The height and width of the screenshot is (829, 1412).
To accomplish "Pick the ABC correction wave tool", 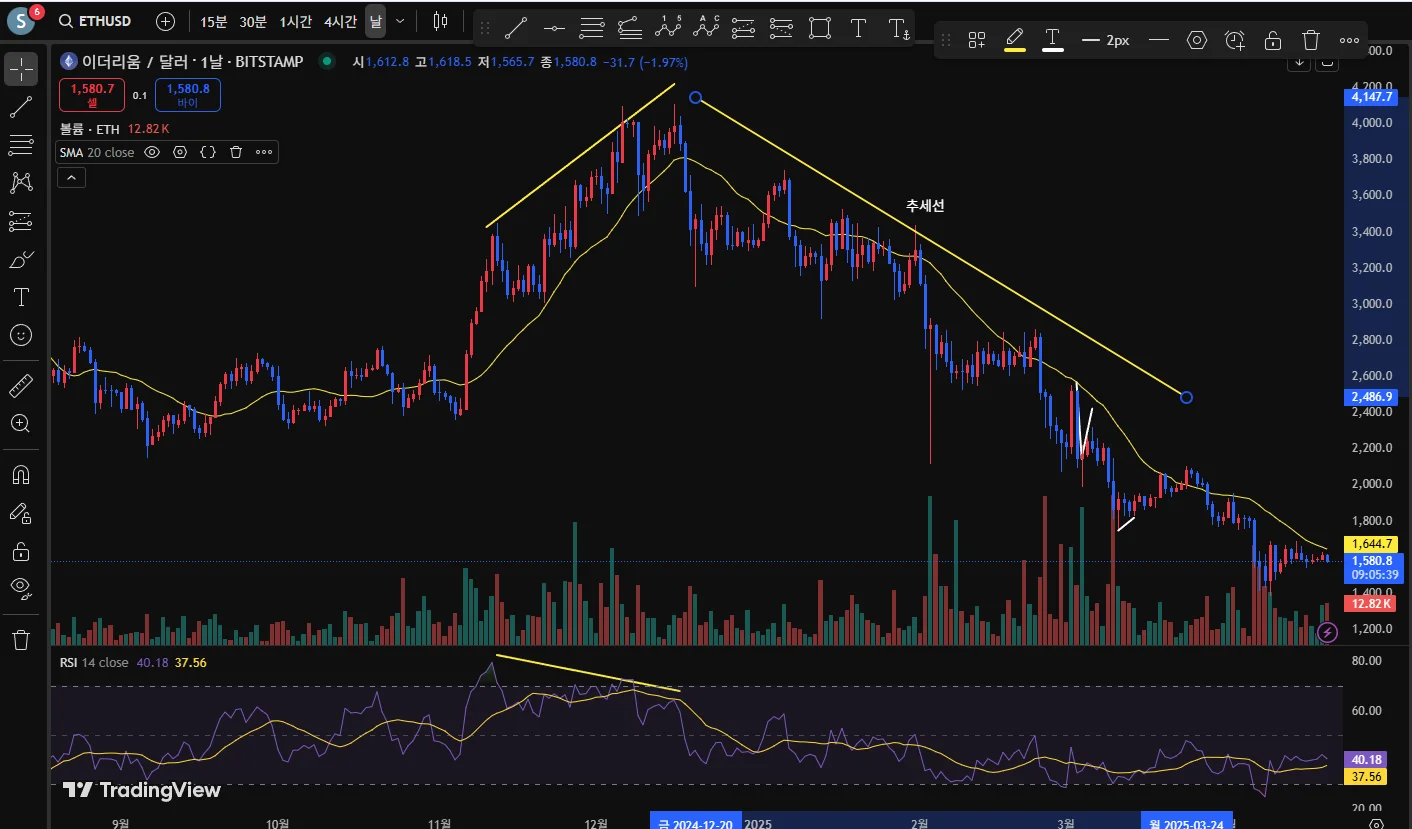I will point(706,28).
